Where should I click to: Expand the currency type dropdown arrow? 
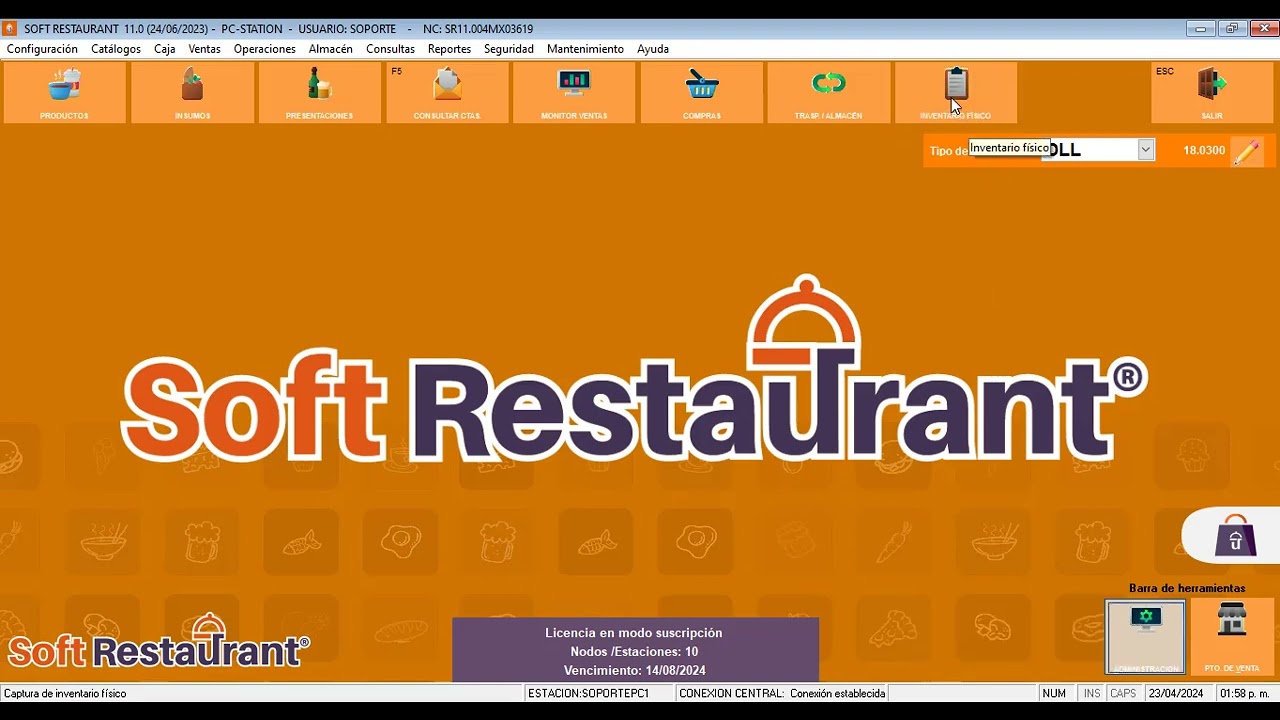pyautogui.click(x=1146, y=150)
